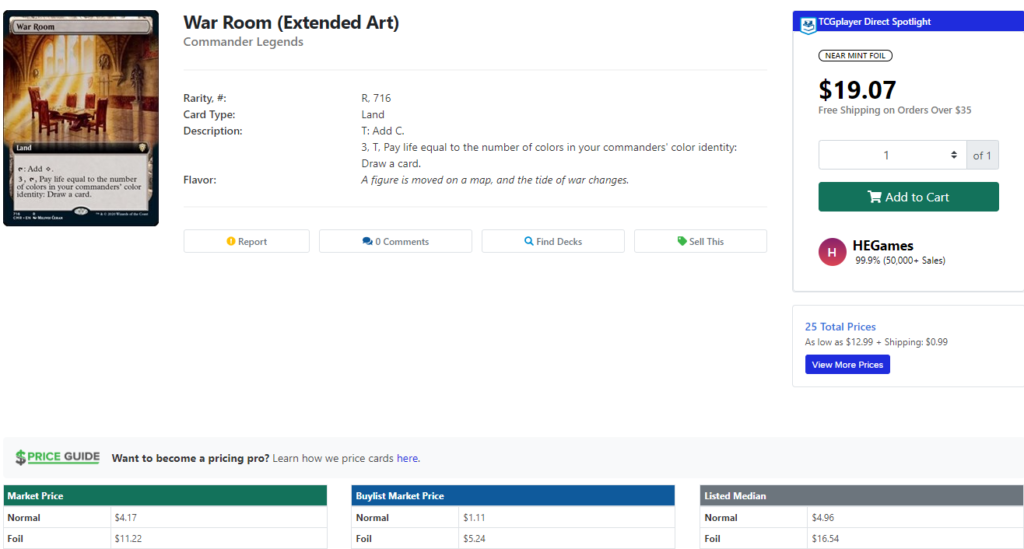Click 'Want to become a pricing pro?' text
This screenshot has width=1024, height=549.
pos(190,458)
